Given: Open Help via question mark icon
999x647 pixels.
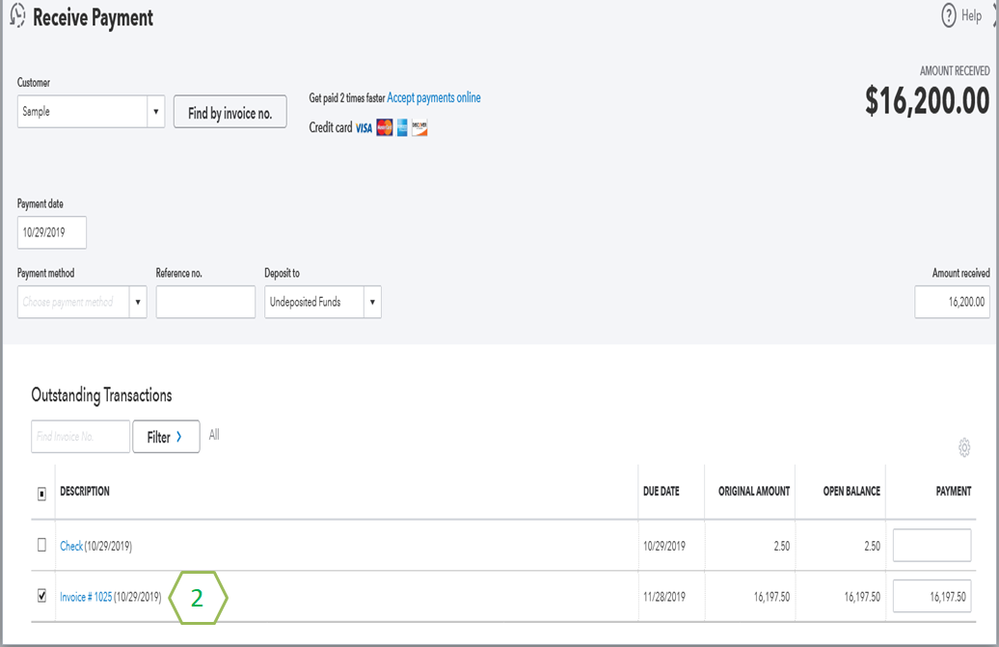Looking at the screenshot, I should 949,16.
